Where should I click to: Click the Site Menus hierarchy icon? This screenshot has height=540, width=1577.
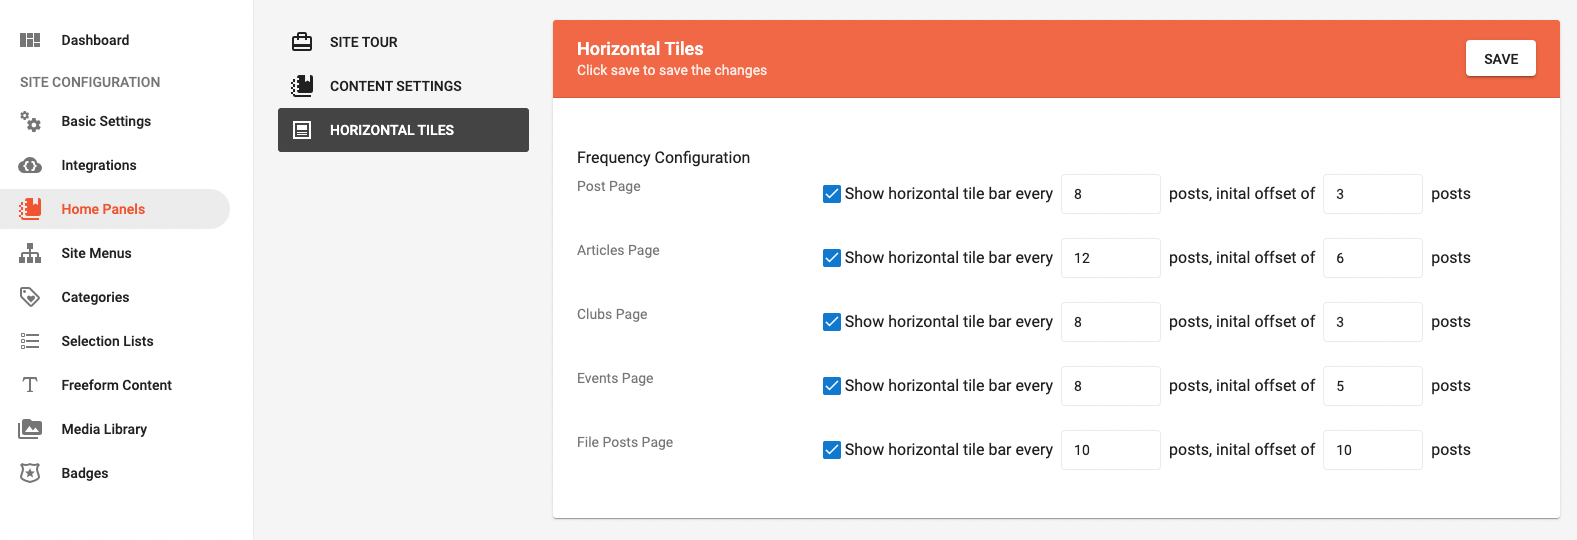tap(30, 253)
